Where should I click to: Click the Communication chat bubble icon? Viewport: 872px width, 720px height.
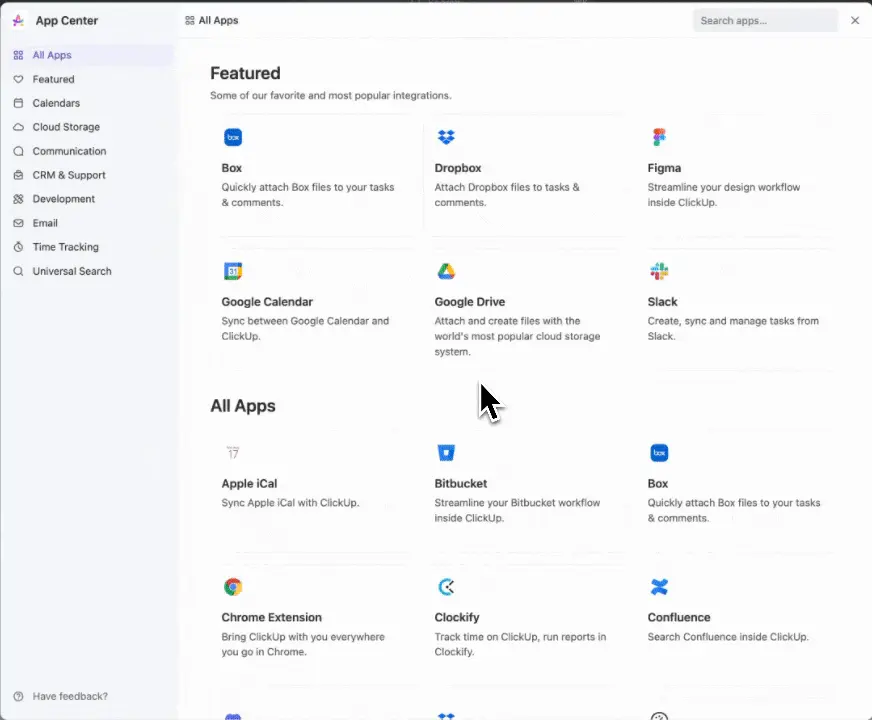[18, 151]
